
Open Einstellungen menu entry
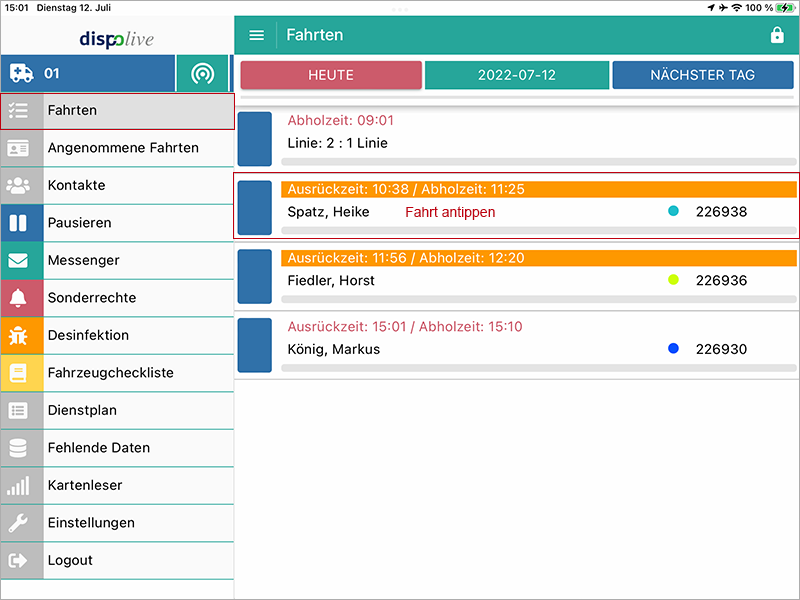click(x=117, y=523)
